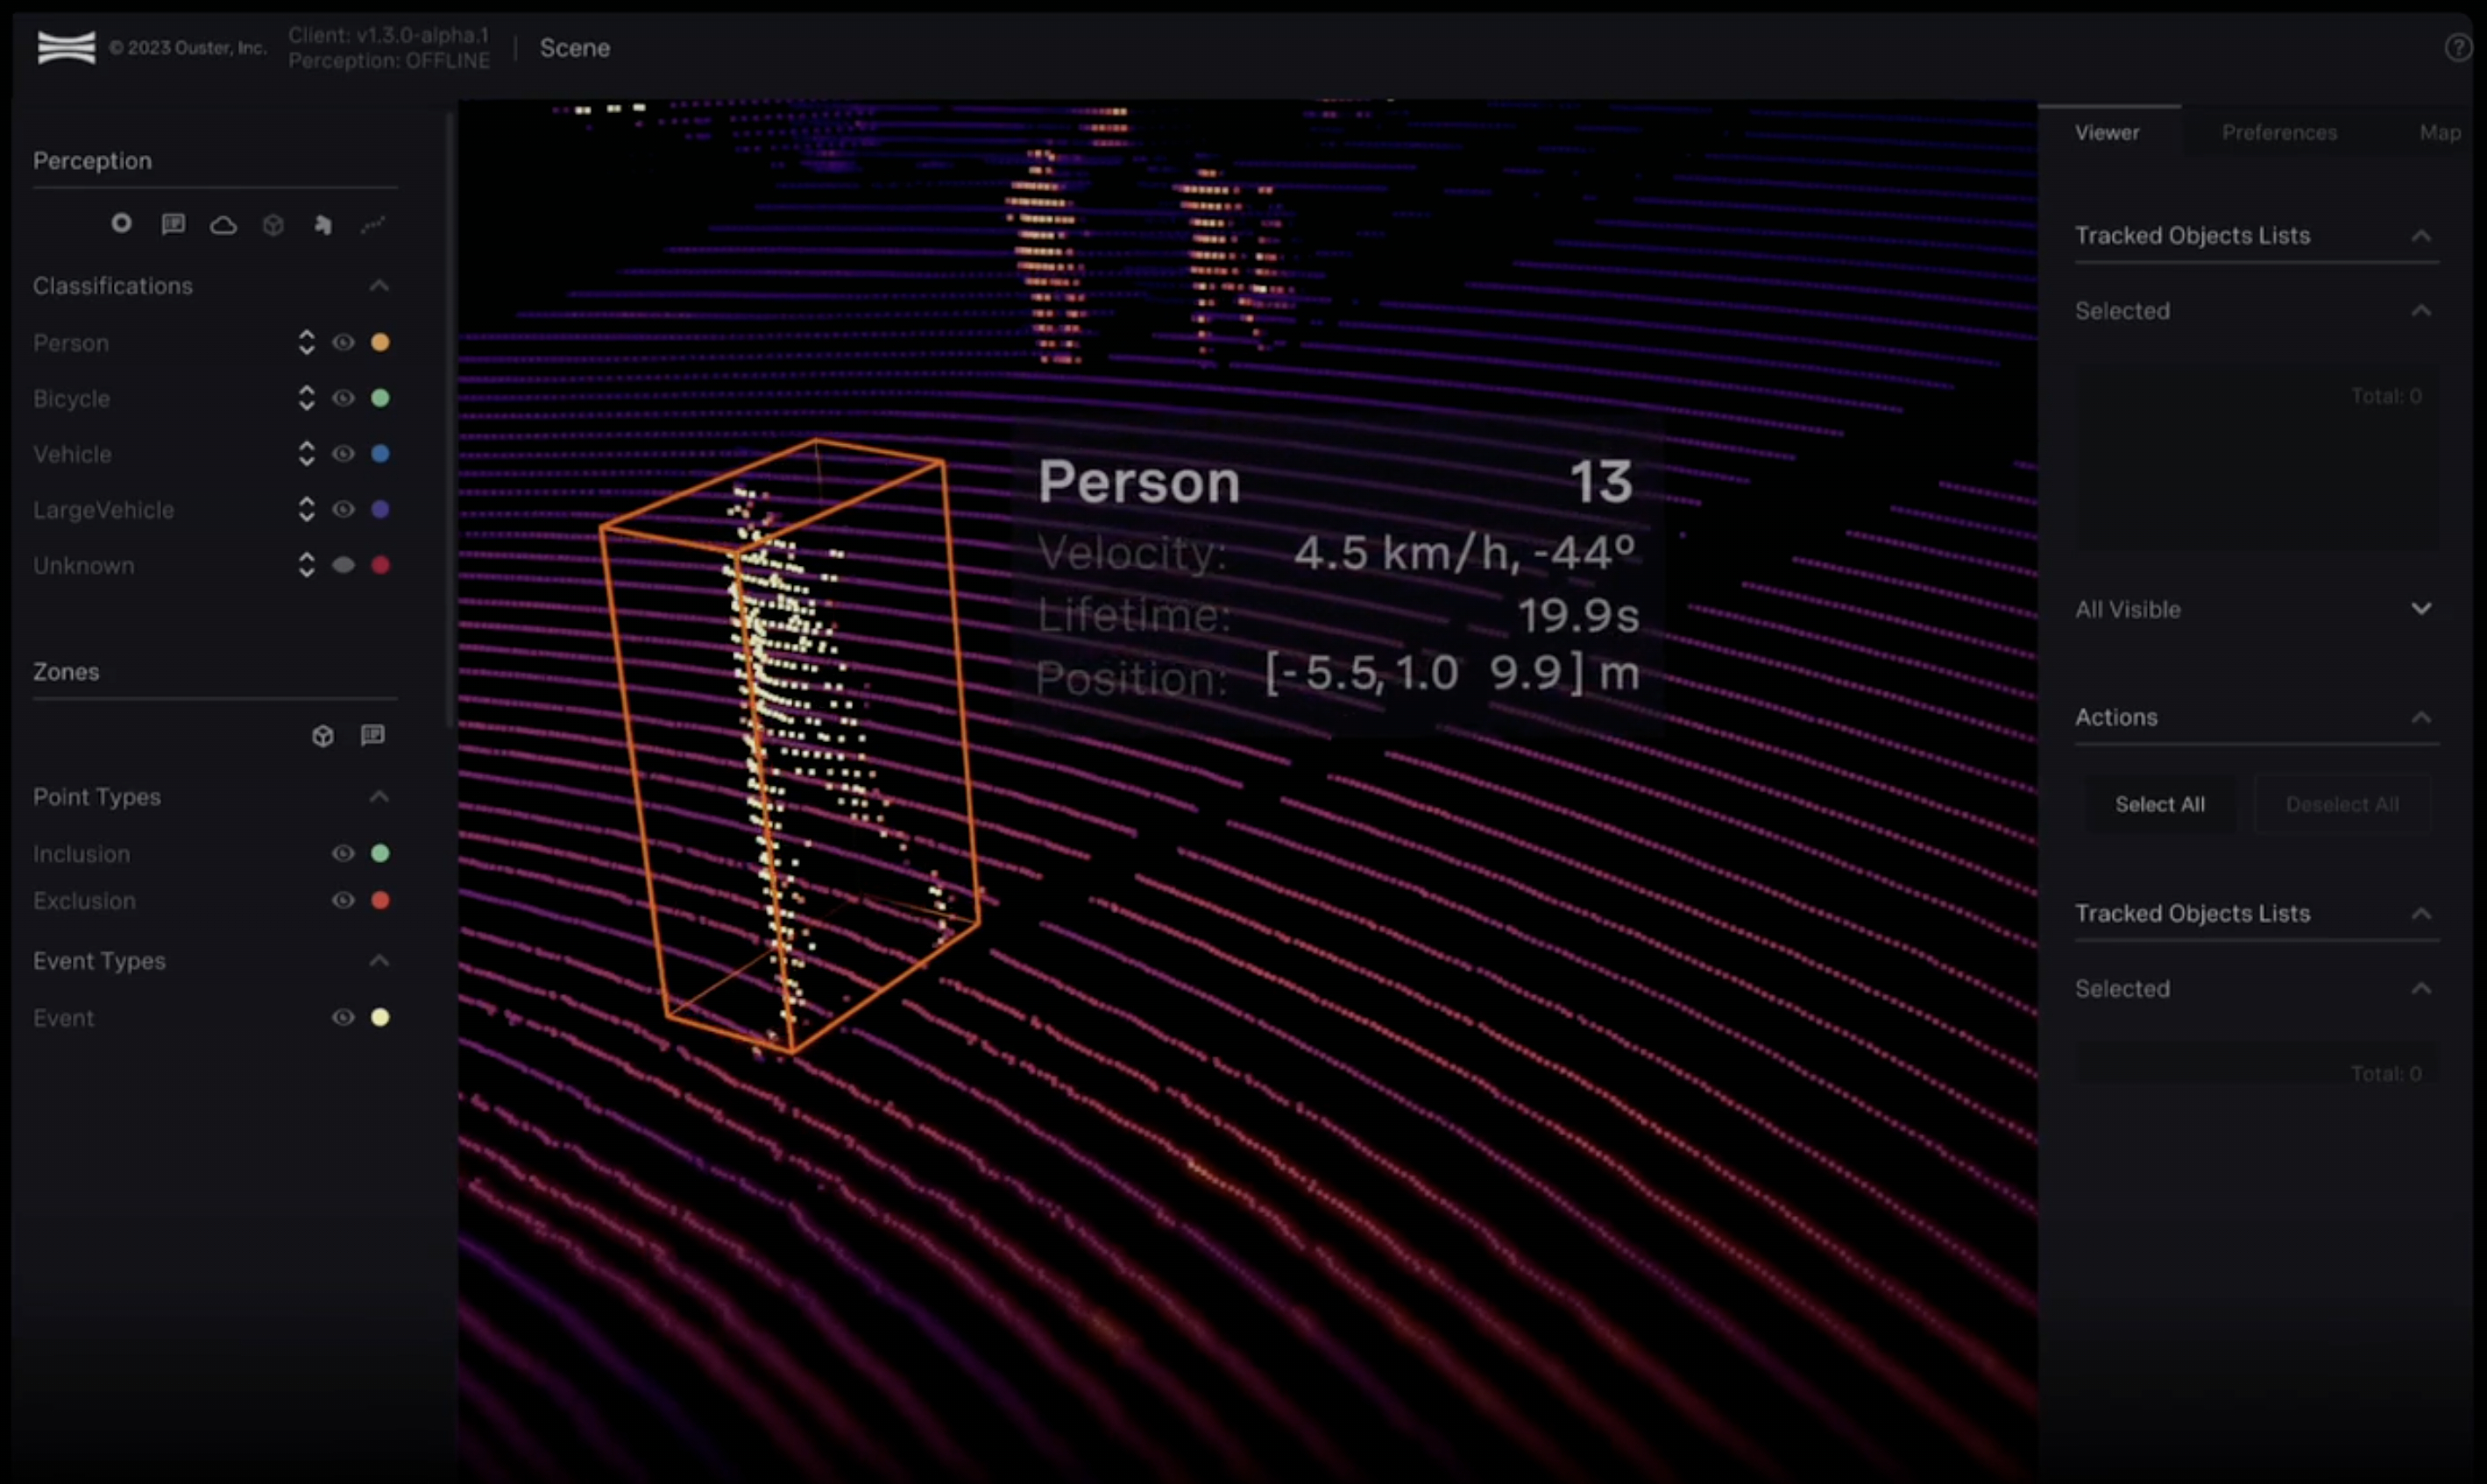The height and width of the screenshot is (1484, 2487).
Task: Click the Unknown row up/down stepper
Action: (306, 566)
